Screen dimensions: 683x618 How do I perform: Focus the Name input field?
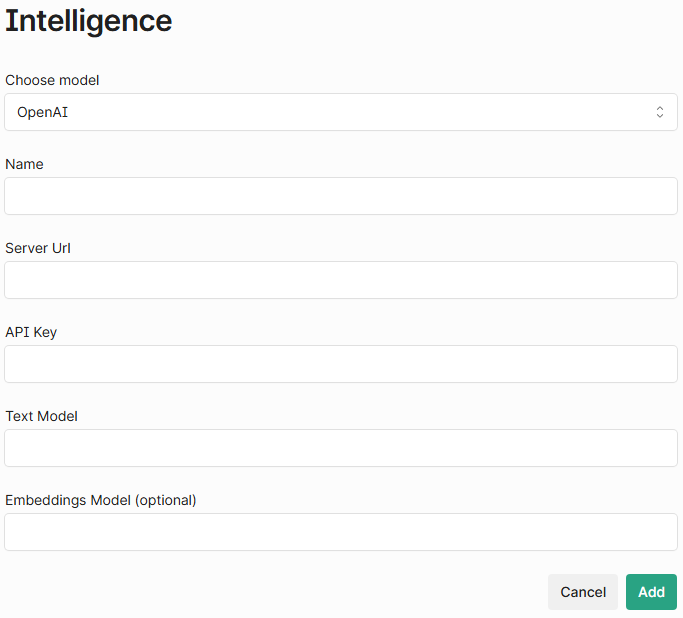coord(340,196)
